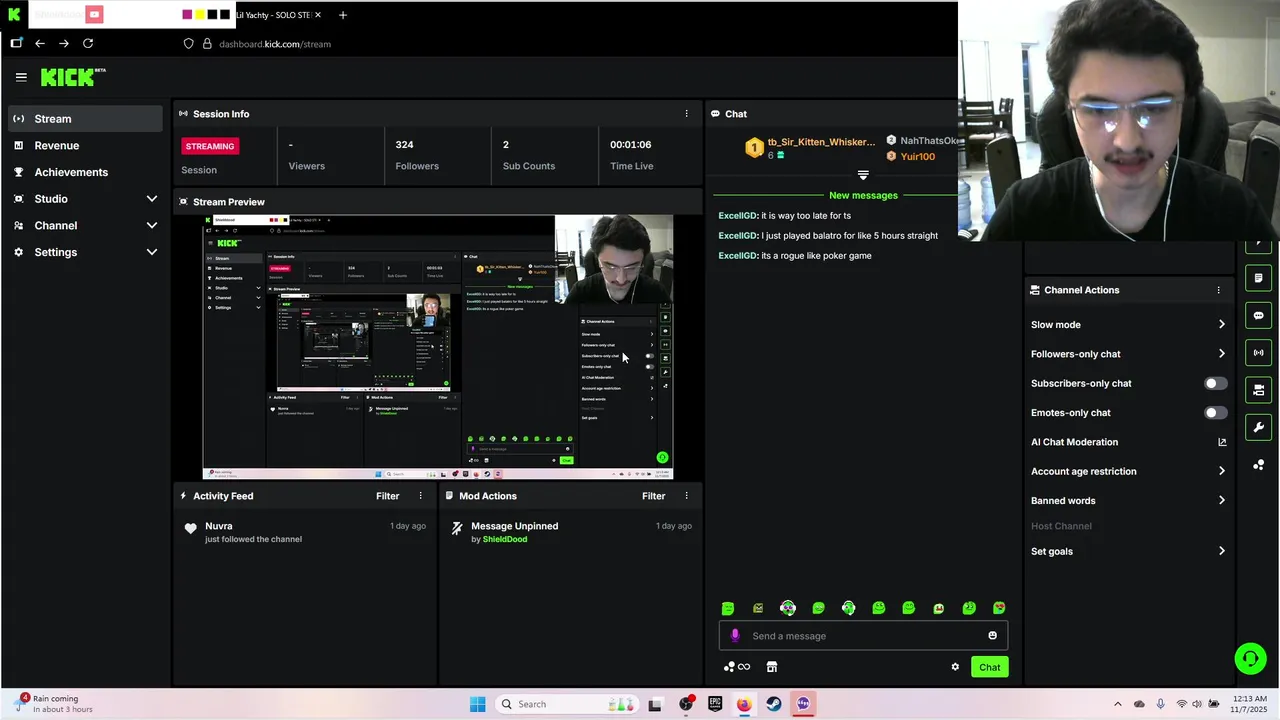
Task: Select Stream in sidebar
Action: [84, 119]
